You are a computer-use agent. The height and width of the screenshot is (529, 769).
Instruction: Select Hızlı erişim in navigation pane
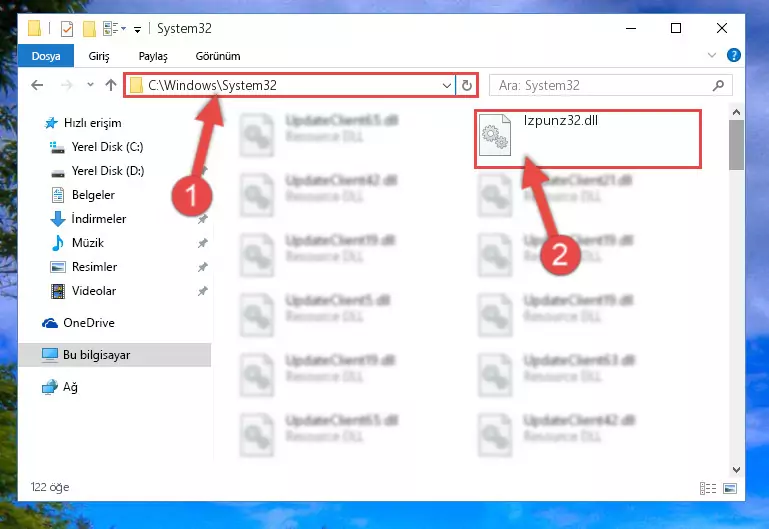click(x=92, y=123)
